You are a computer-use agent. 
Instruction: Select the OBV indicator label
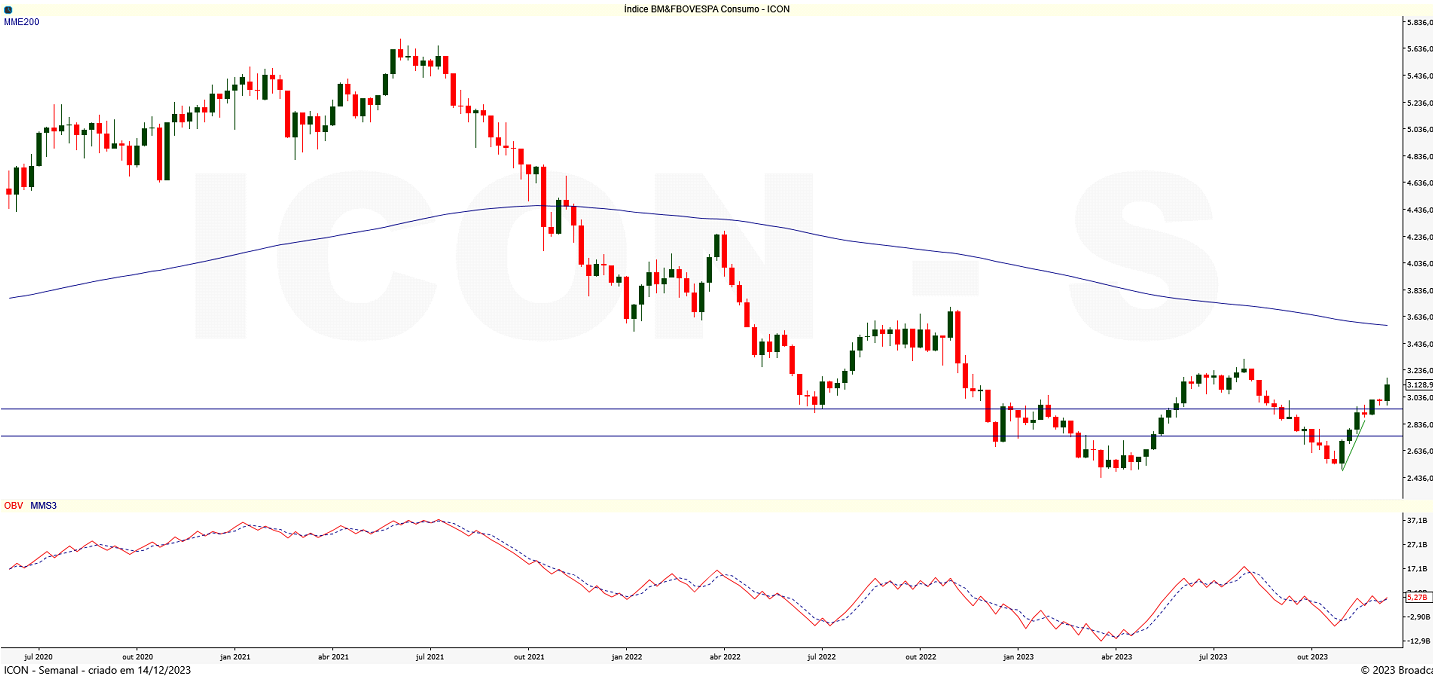(13, 506)
